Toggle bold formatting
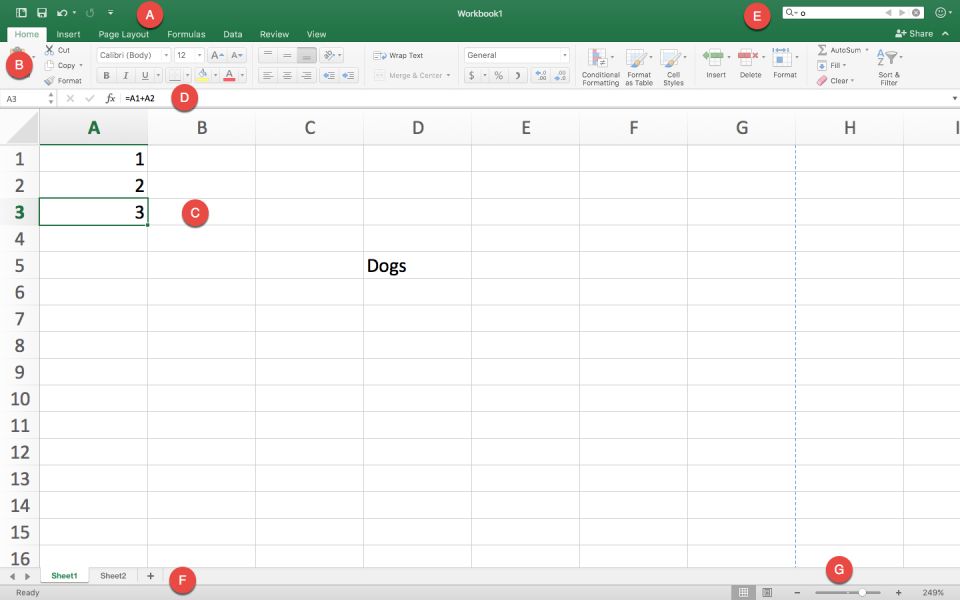Image resolution: width=960 pixels, height=600 pixels. coord(106,75)
